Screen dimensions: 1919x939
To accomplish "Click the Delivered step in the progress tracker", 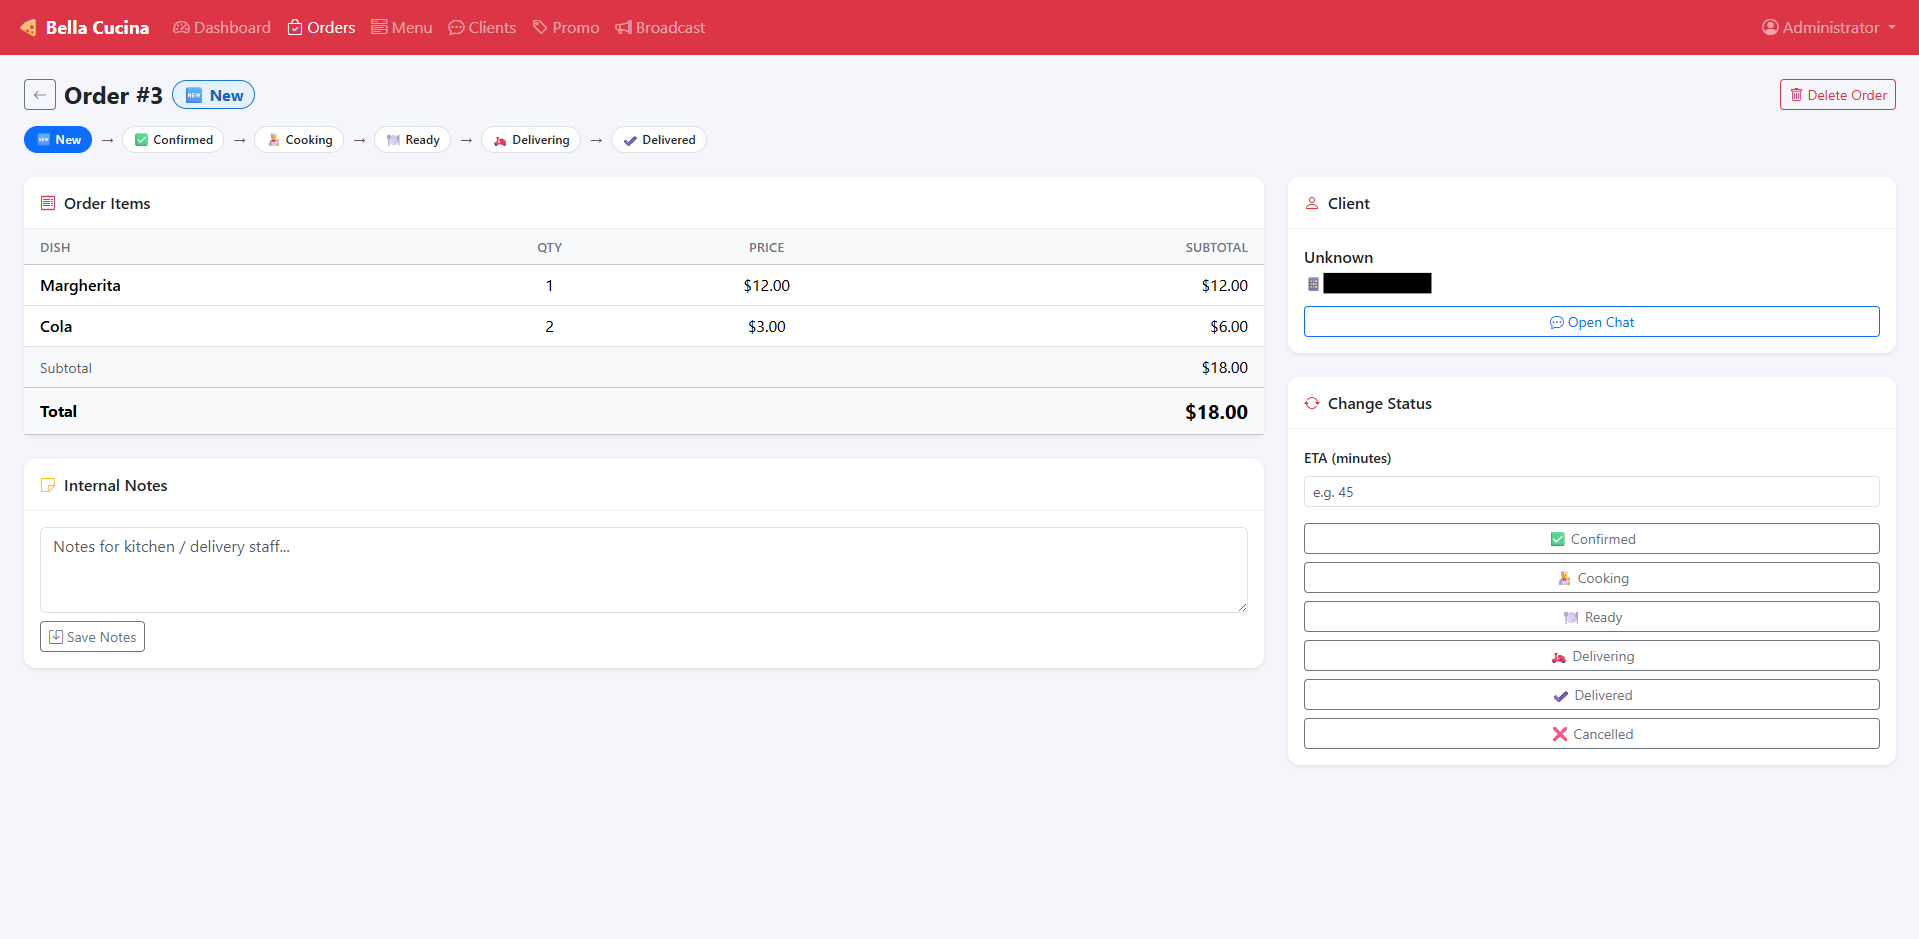I will coord(659,140).
